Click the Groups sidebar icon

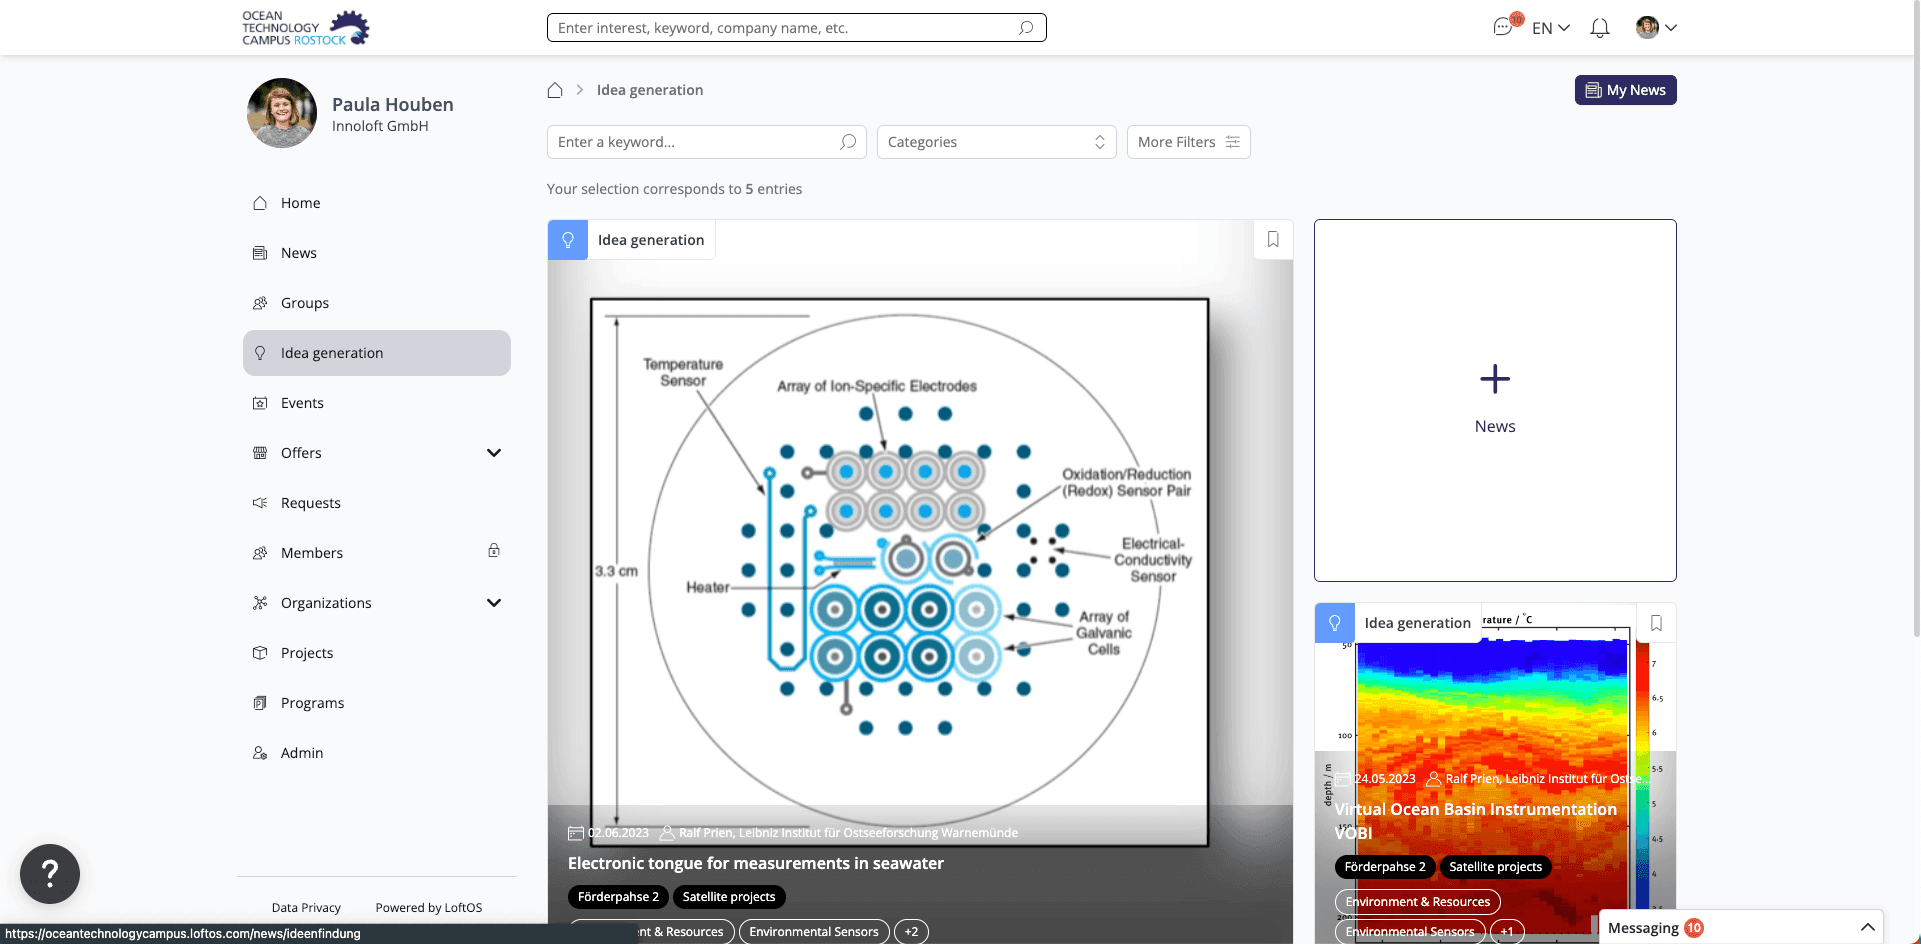click(260, 303)
